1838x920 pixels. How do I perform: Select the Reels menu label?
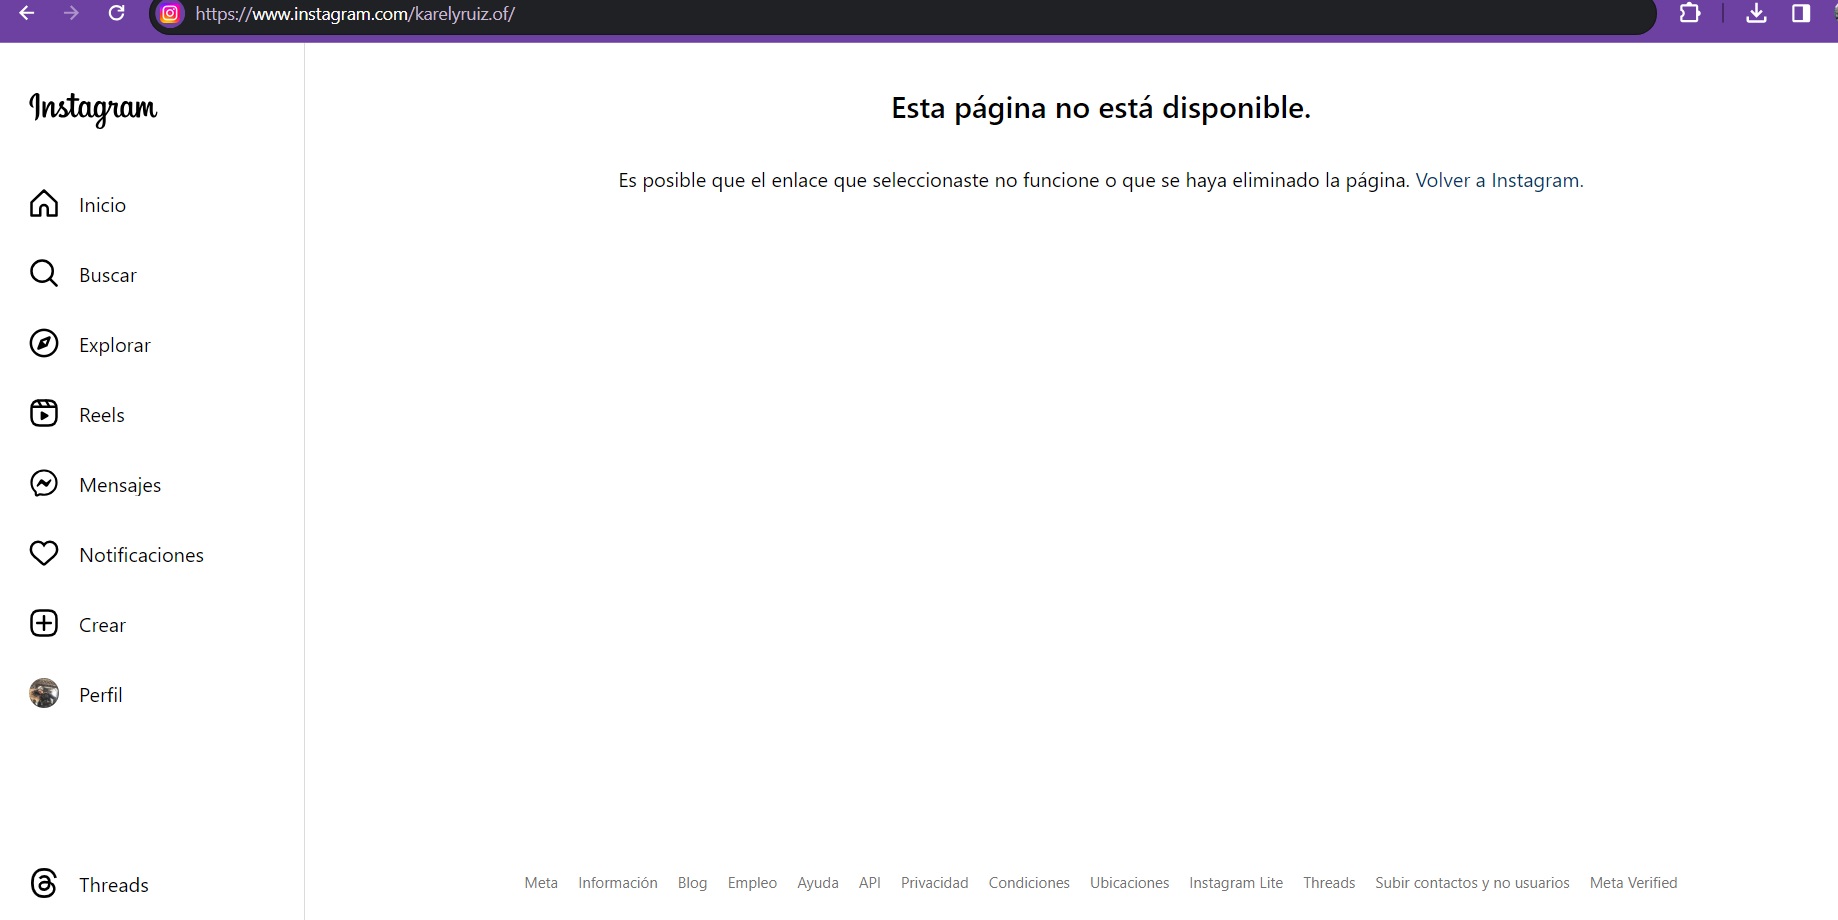click(x=102, y=415)
